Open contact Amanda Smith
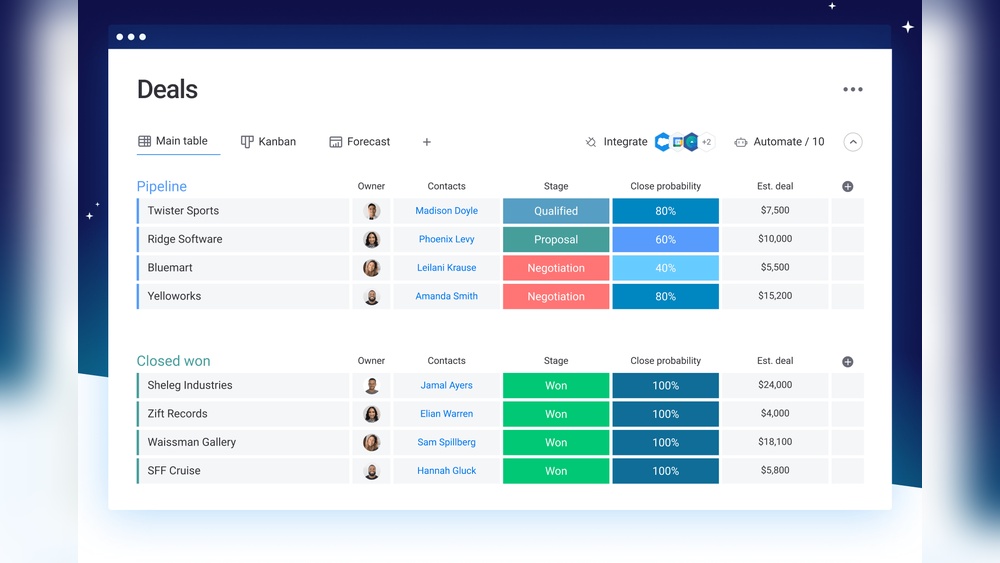This screenshot has height=563, width=1000. click(446, 296)
